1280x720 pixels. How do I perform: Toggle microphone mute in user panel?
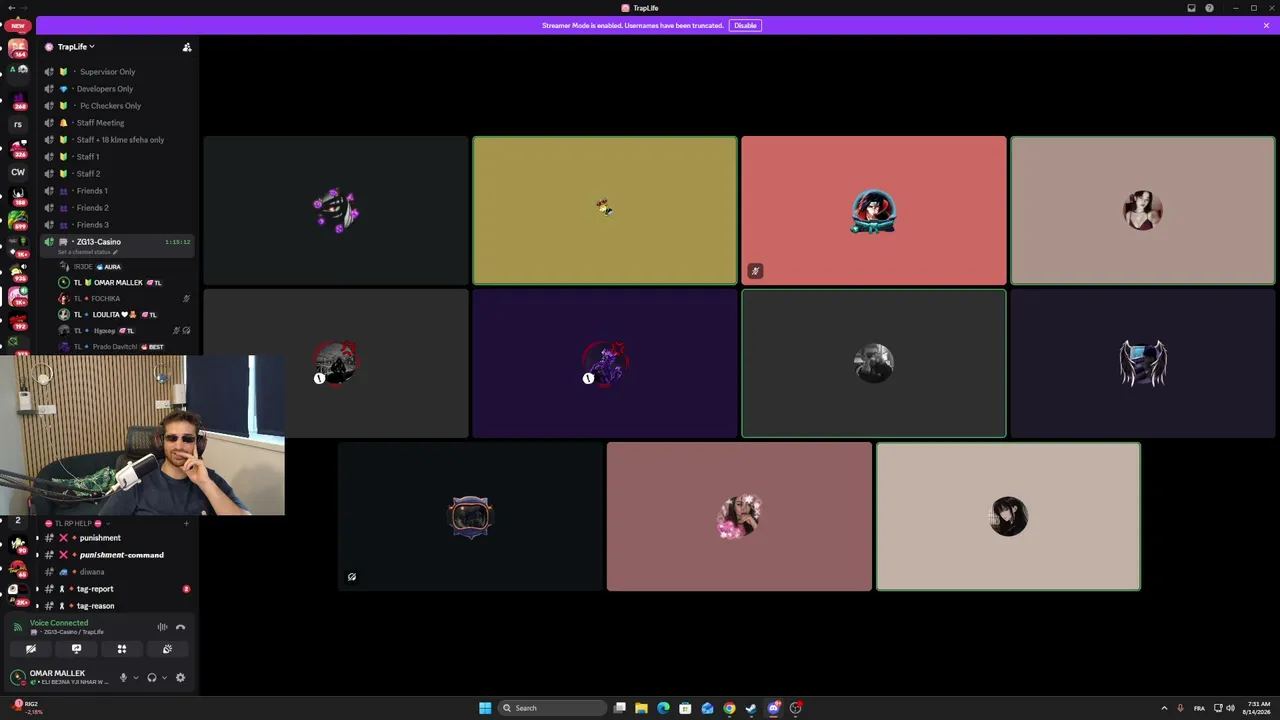124,677
